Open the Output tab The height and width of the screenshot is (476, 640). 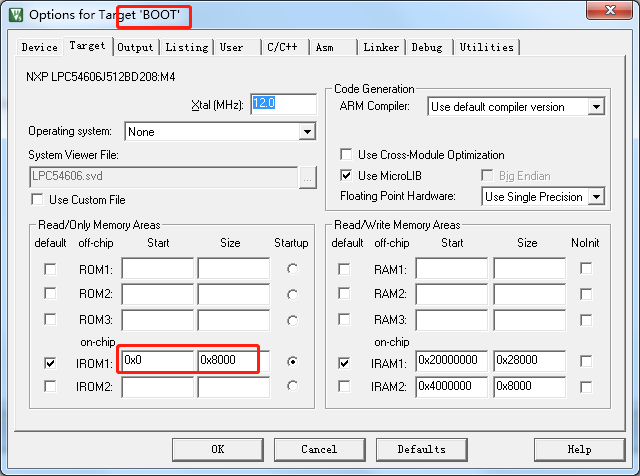click(135, 47)
